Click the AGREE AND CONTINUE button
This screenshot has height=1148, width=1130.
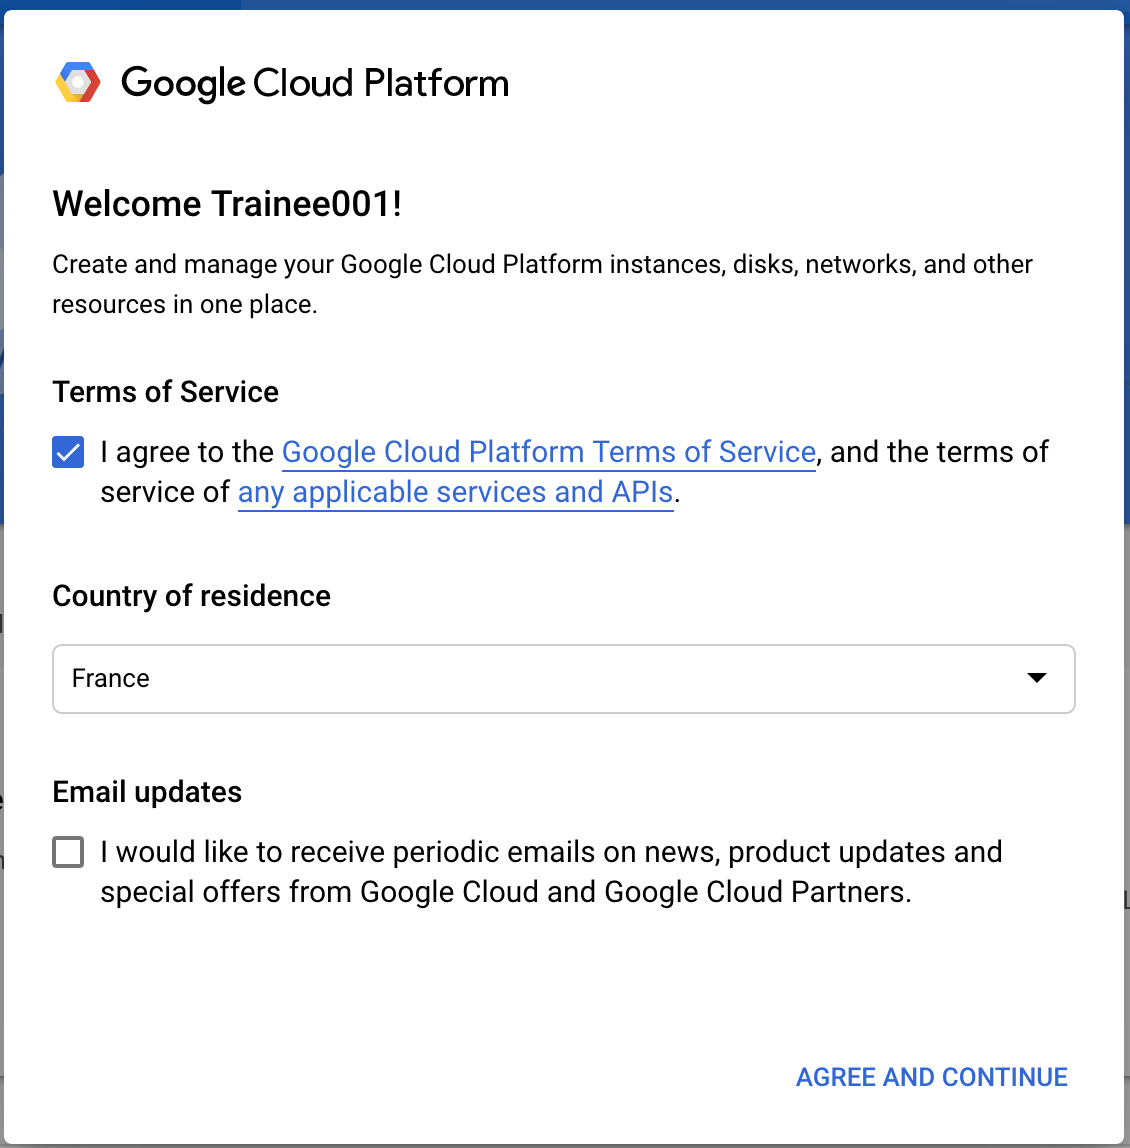pos(932,1077)
